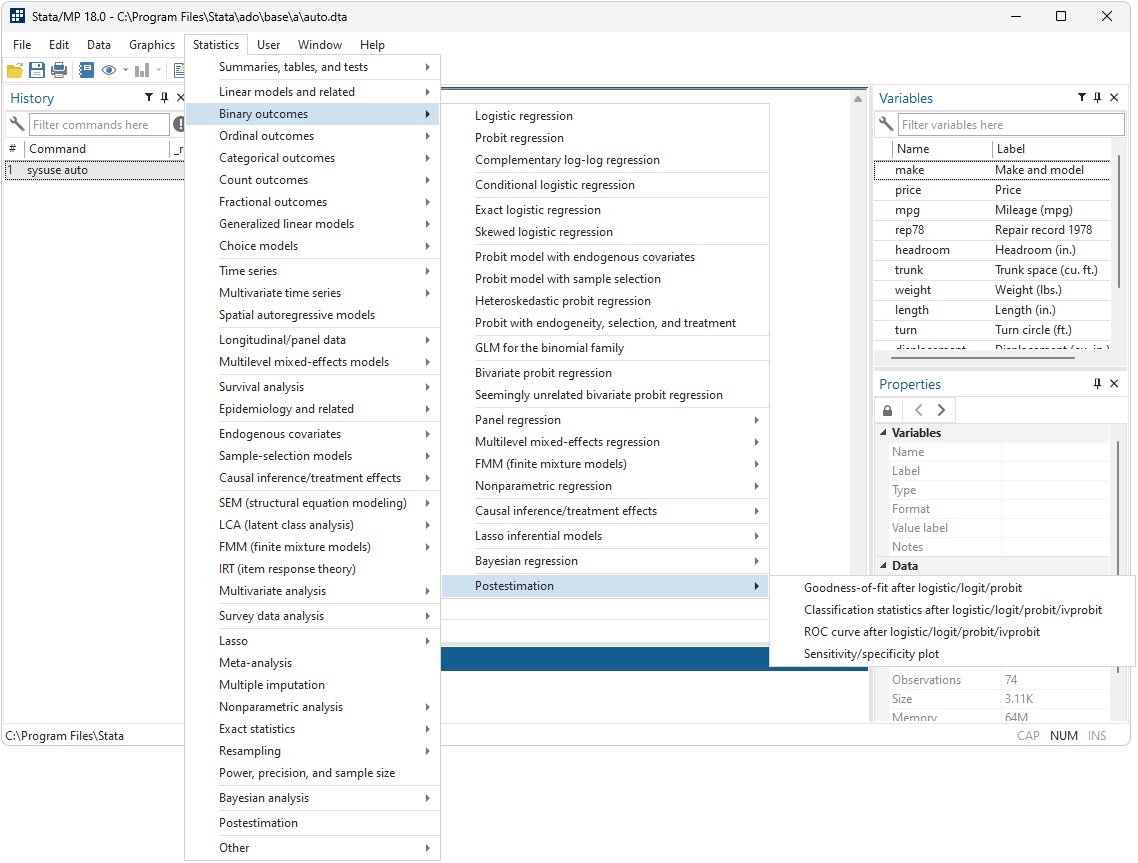
Task: Open the Data menu
Action: pos(99,44)
